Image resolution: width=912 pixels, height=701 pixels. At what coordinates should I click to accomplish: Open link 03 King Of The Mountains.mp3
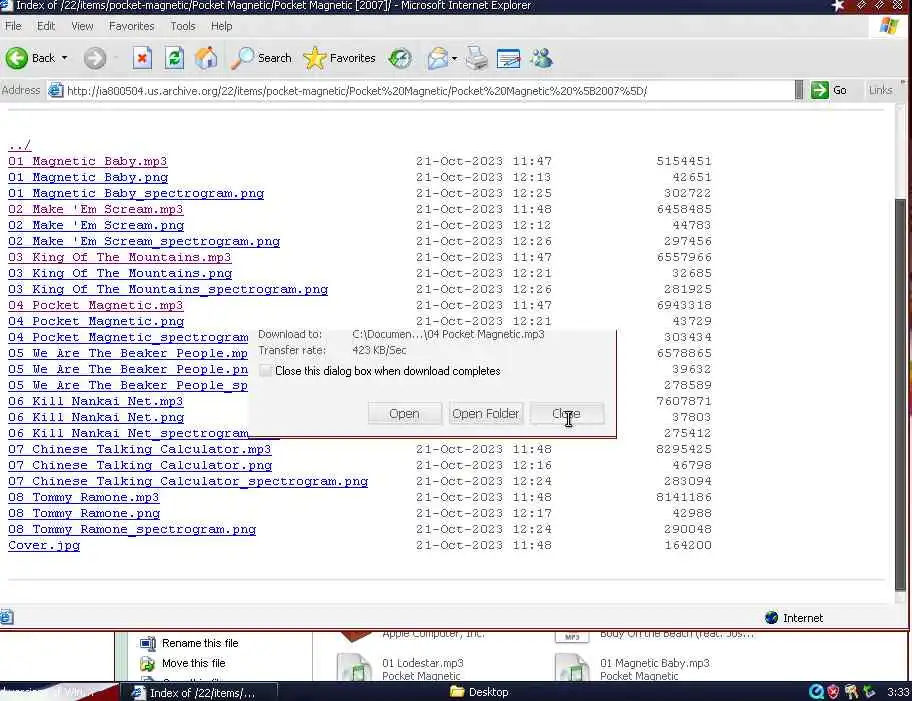coord(120,257)
